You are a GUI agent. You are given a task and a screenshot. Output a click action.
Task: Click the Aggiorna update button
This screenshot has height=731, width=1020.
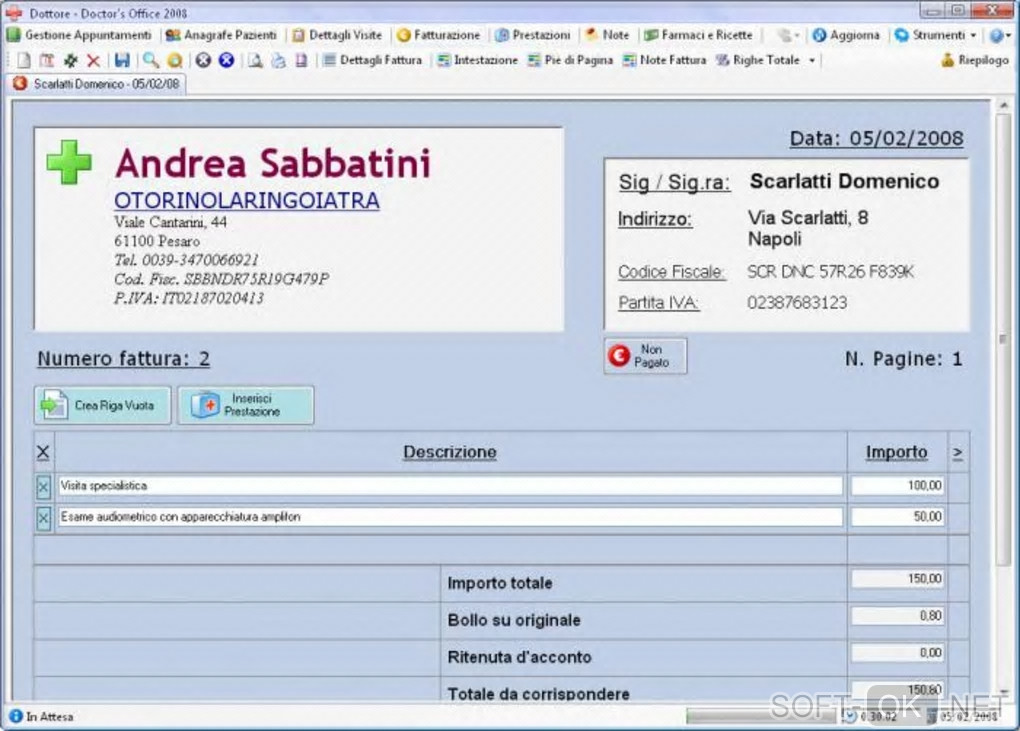846,35
